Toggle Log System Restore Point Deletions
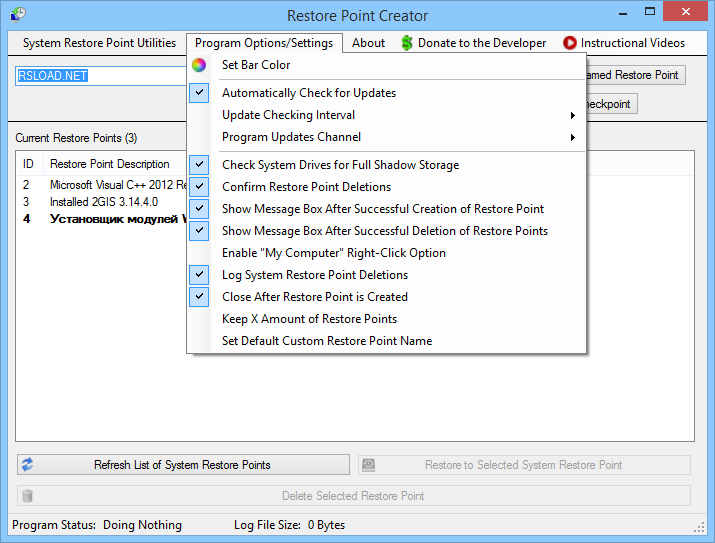The width and height of the screenshot is (715, 543). click(x=199, y=274)
